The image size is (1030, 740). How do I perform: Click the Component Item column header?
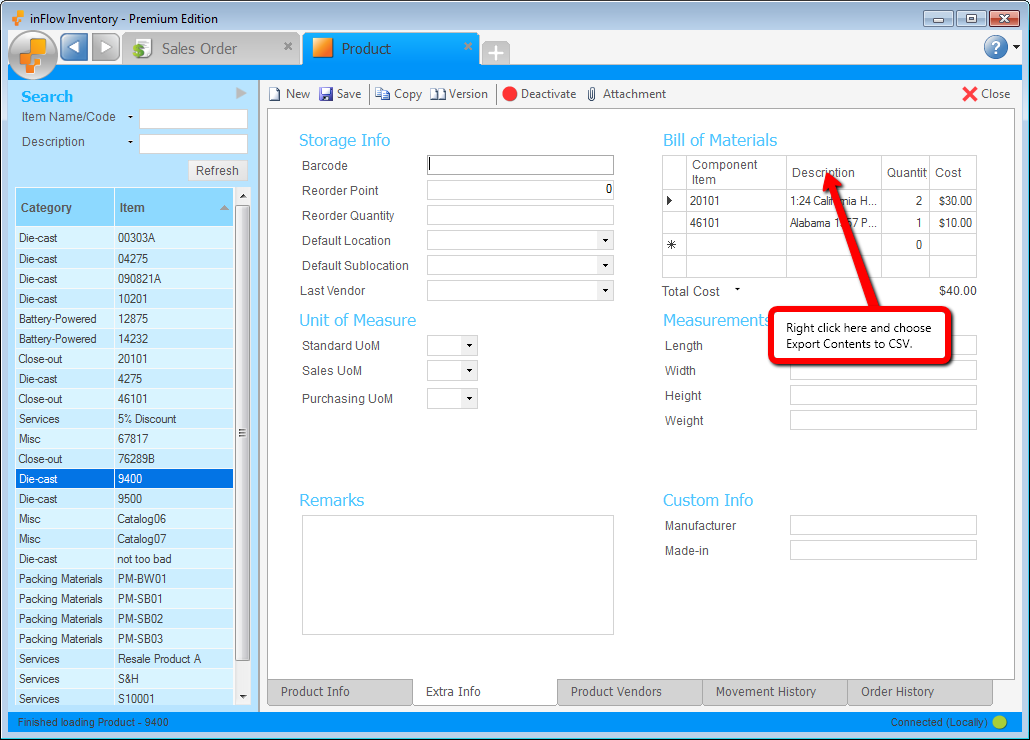[736, 173]
